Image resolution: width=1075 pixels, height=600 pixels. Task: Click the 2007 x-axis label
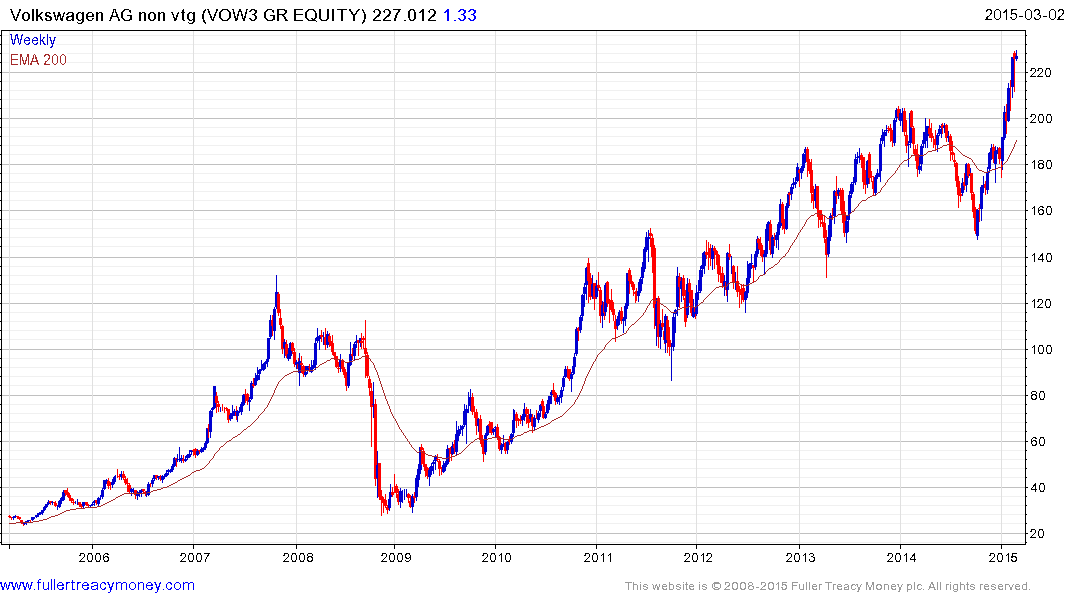point(195,557)
